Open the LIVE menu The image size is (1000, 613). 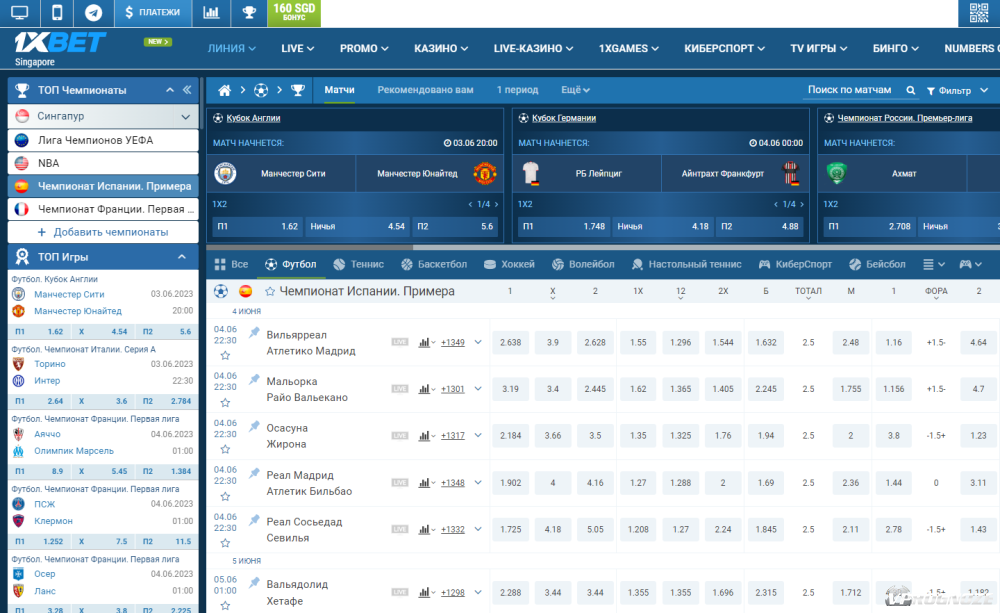(297, 48)
